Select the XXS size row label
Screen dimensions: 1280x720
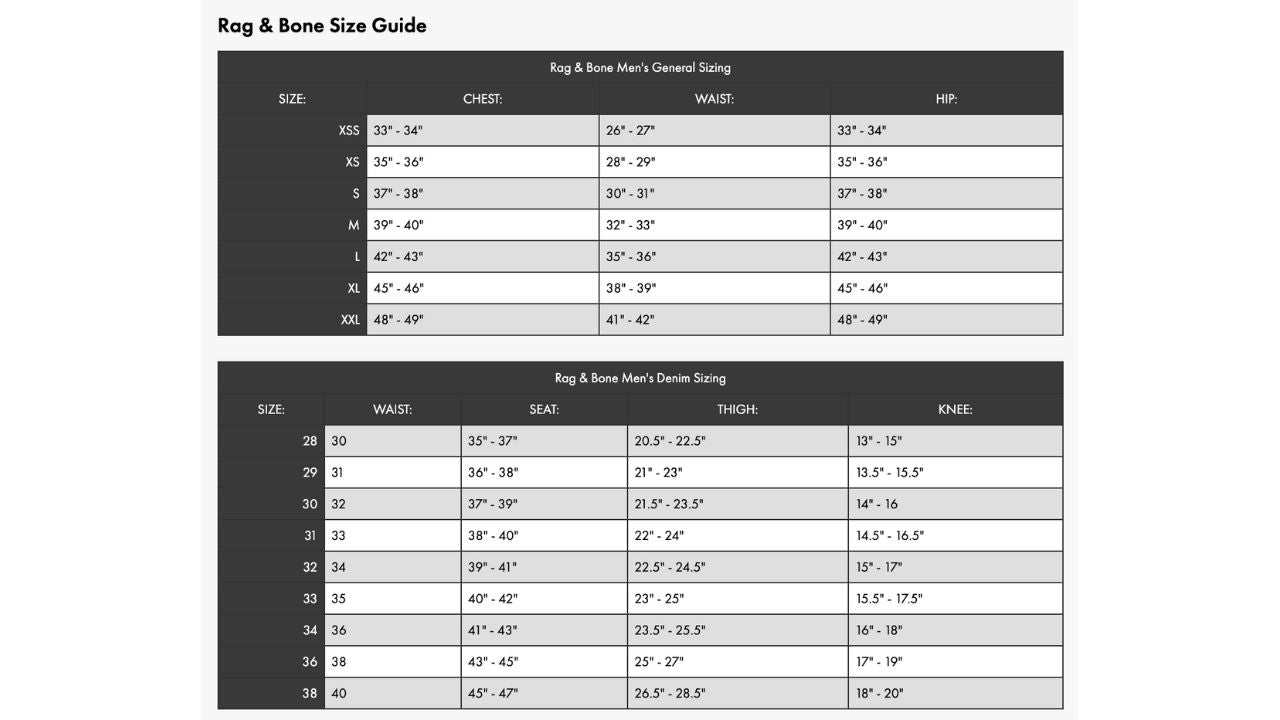click(x=349, y=130)
